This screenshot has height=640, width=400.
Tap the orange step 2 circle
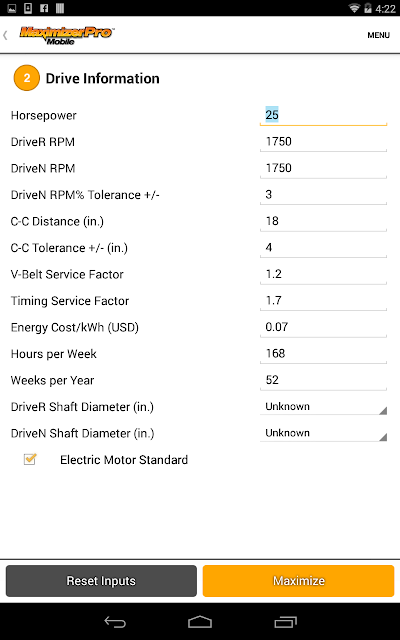click(27, 78)
